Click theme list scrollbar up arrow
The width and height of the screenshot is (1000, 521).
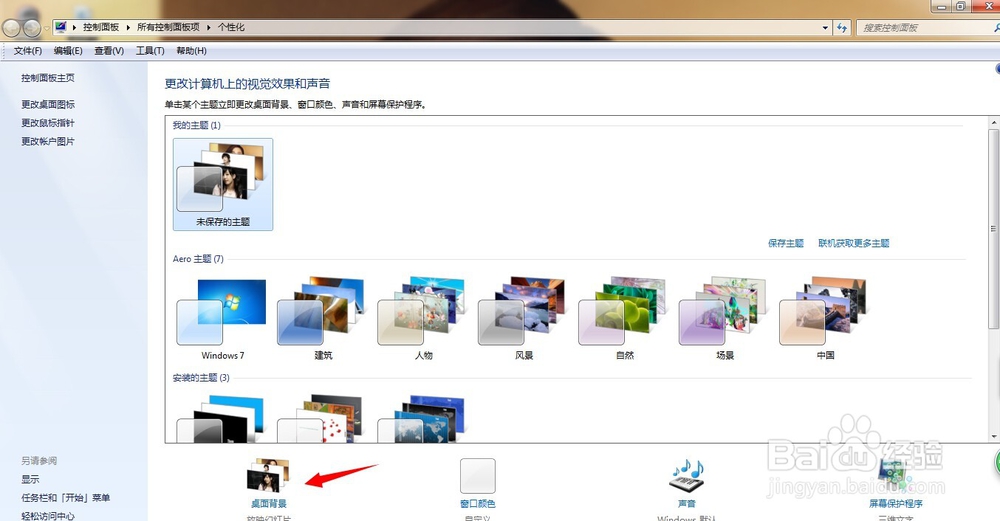(994, 122)
